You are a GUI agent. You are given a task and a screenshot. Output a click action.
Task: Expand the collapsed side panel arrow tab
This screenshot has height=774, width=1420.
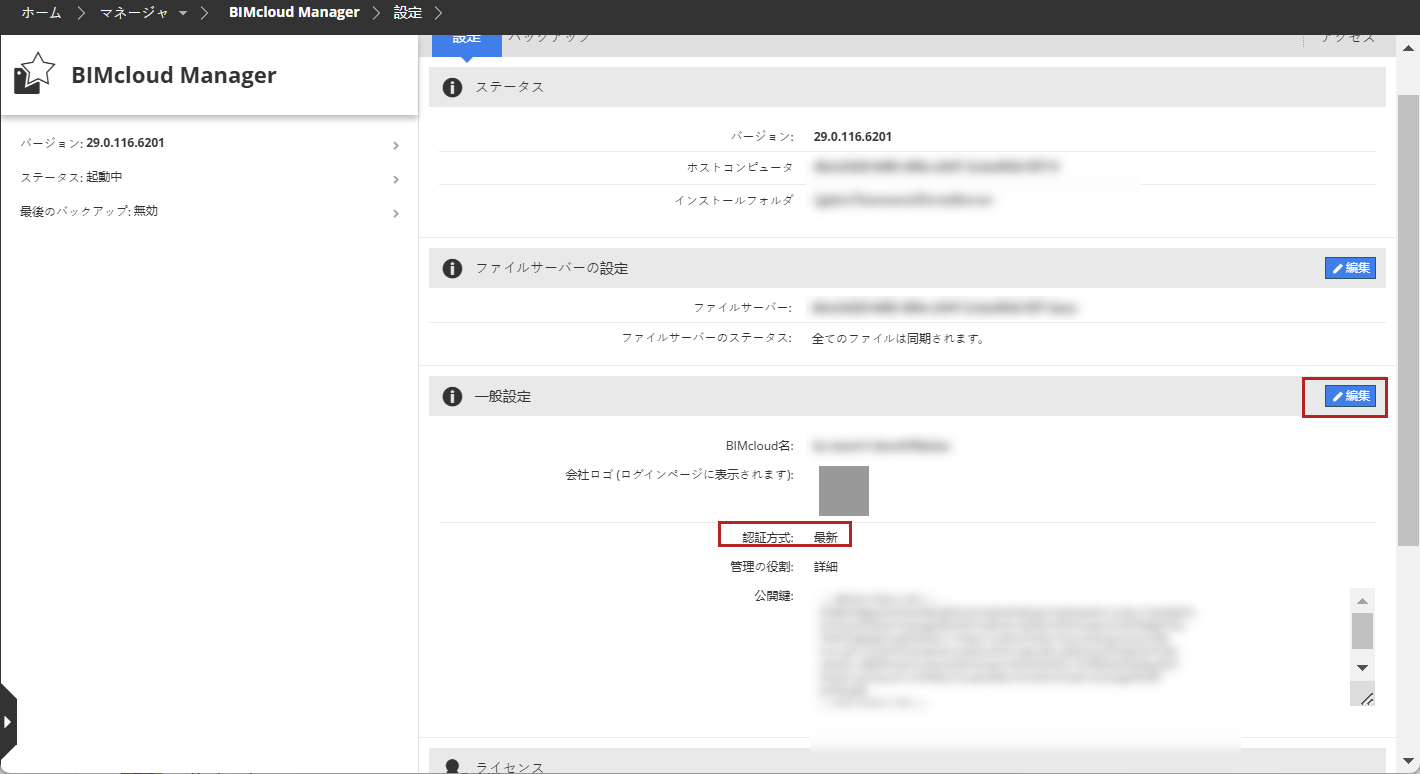tap(8, 722)
